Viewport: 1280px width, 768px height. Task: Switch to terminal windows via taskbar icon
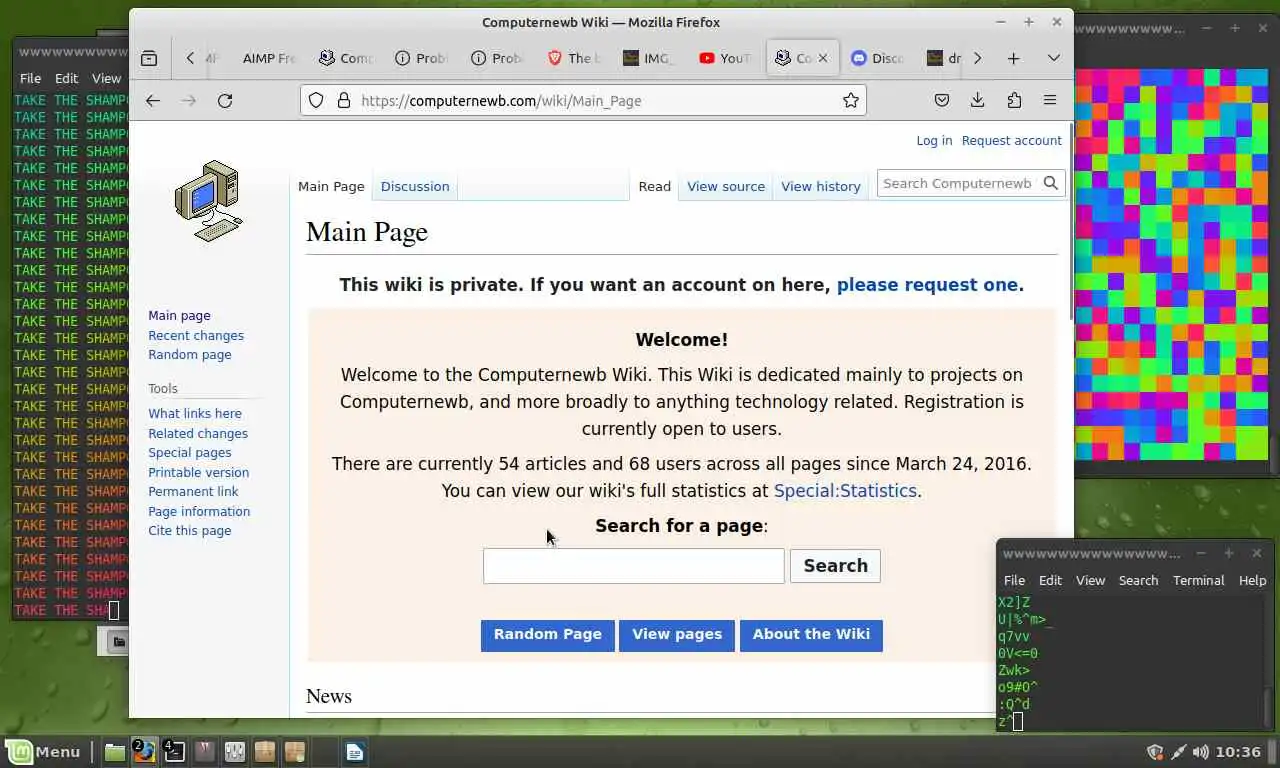[x=174, y=752]
